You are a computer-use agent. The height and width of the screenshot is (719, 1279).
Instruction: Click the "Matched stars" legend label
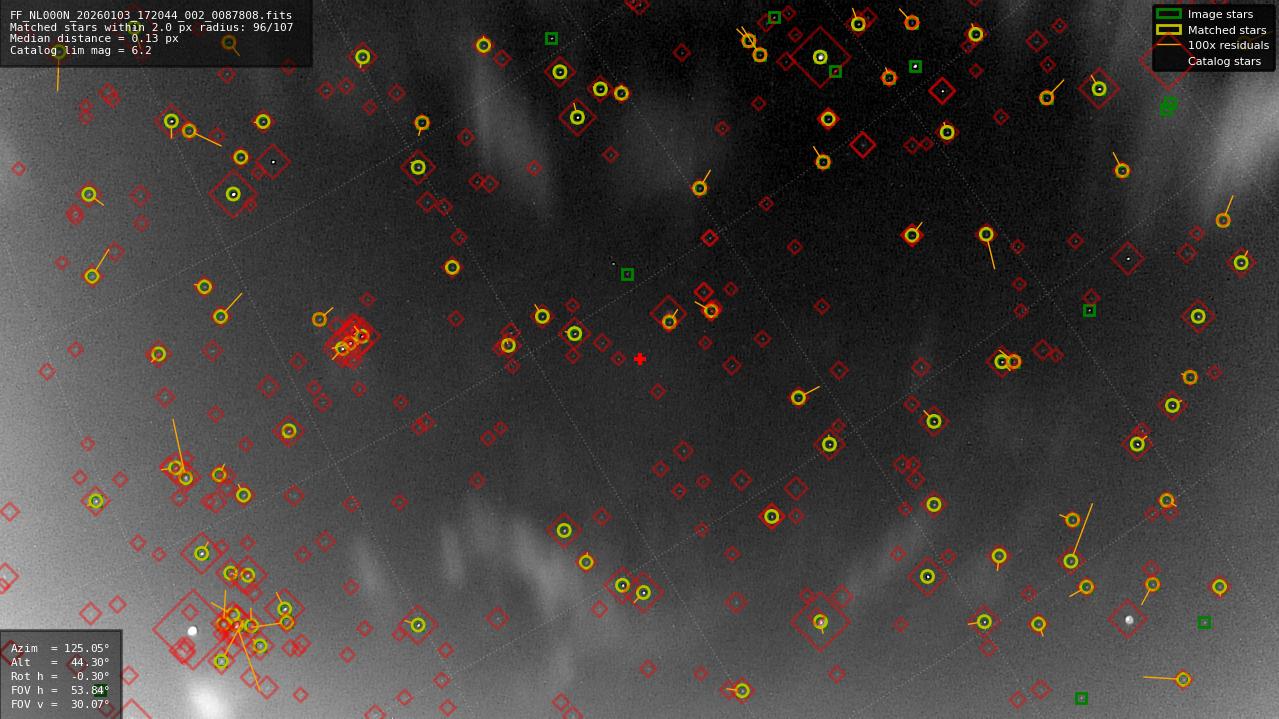point(1227,30)
